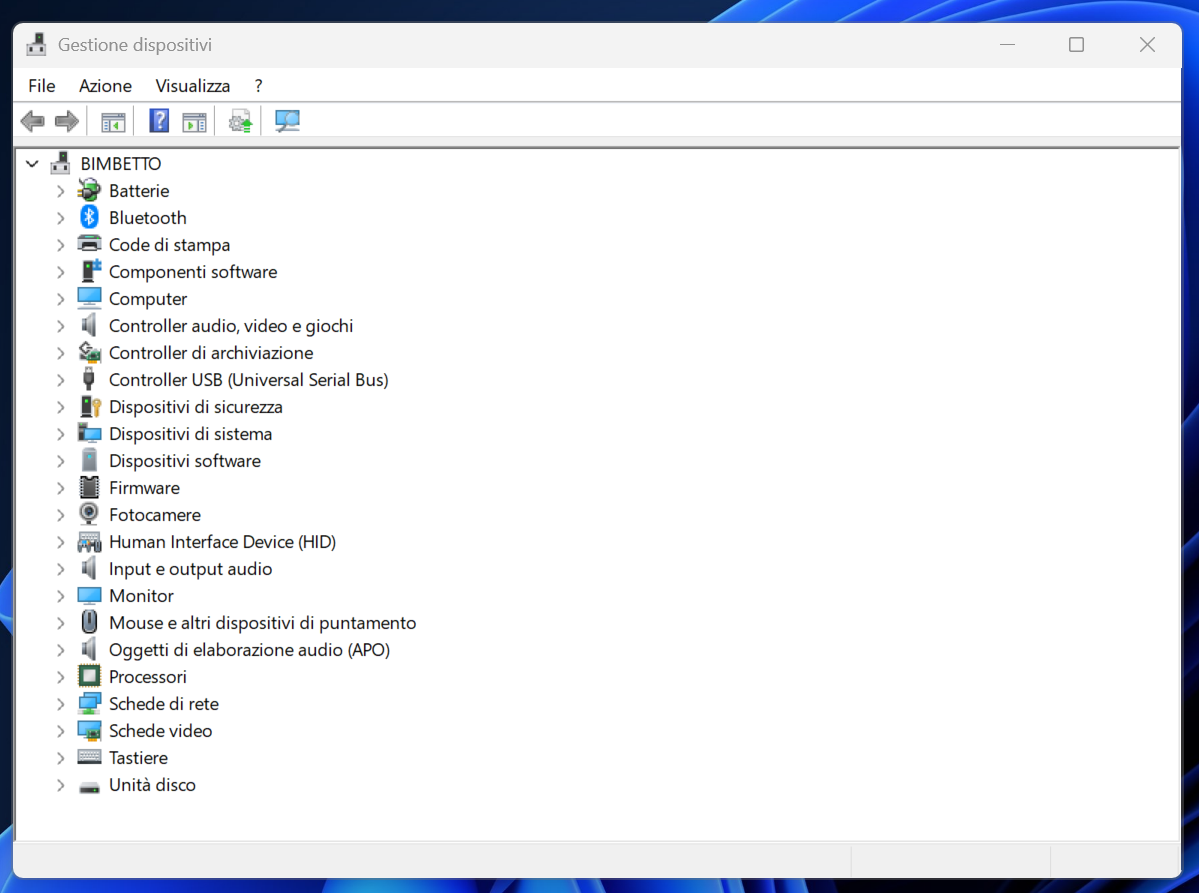Click the show/hide action pane icon
This screenshot has height=893, width=1199.
tap(194, 122)
